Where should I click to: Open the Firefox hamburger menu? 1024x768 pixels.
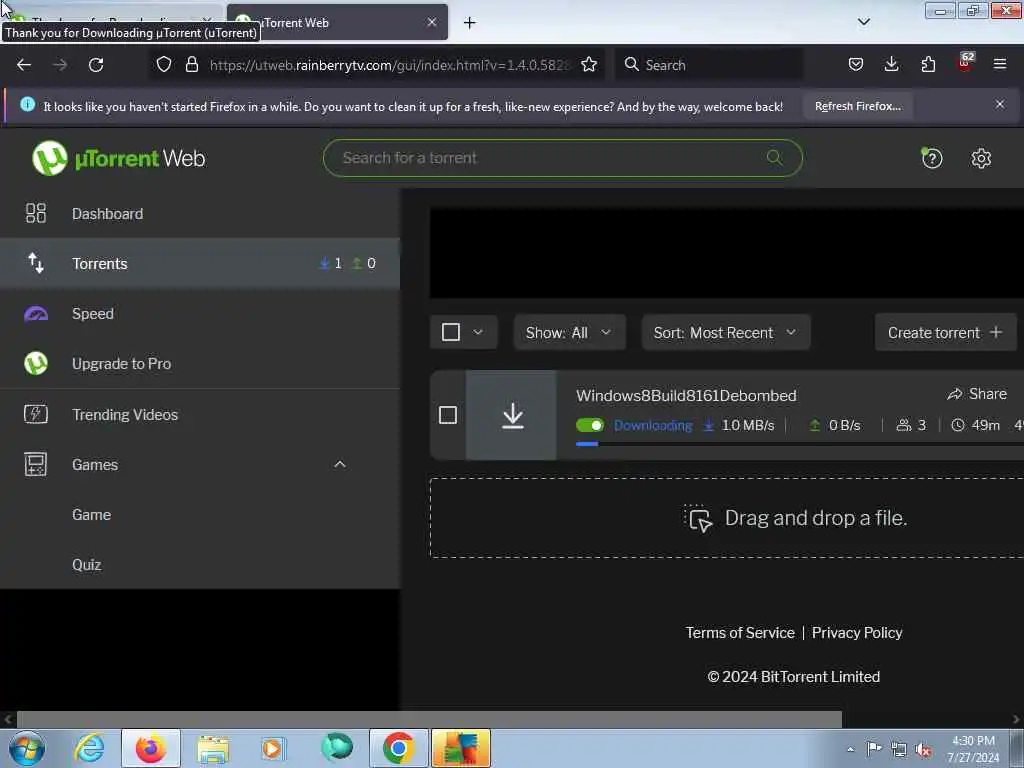[x=1000, y=64]
